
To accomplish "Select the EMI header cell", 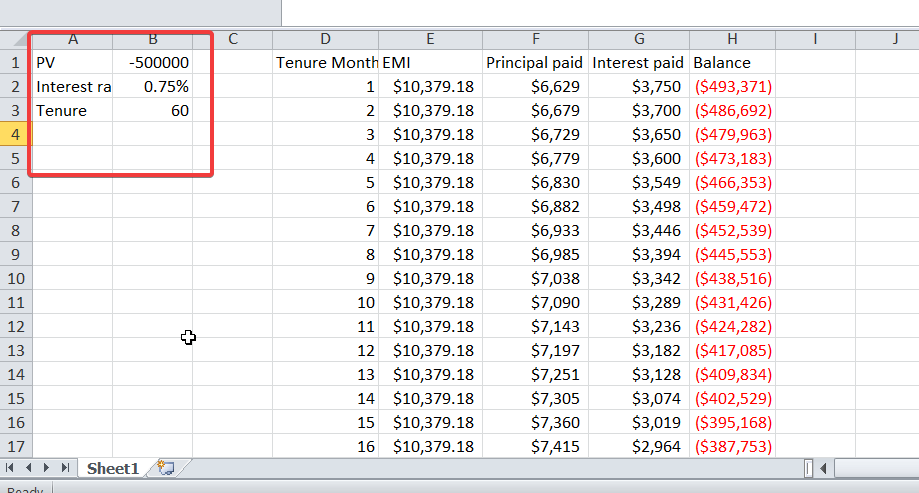I will pyautogui.click(x=430, y=62).
